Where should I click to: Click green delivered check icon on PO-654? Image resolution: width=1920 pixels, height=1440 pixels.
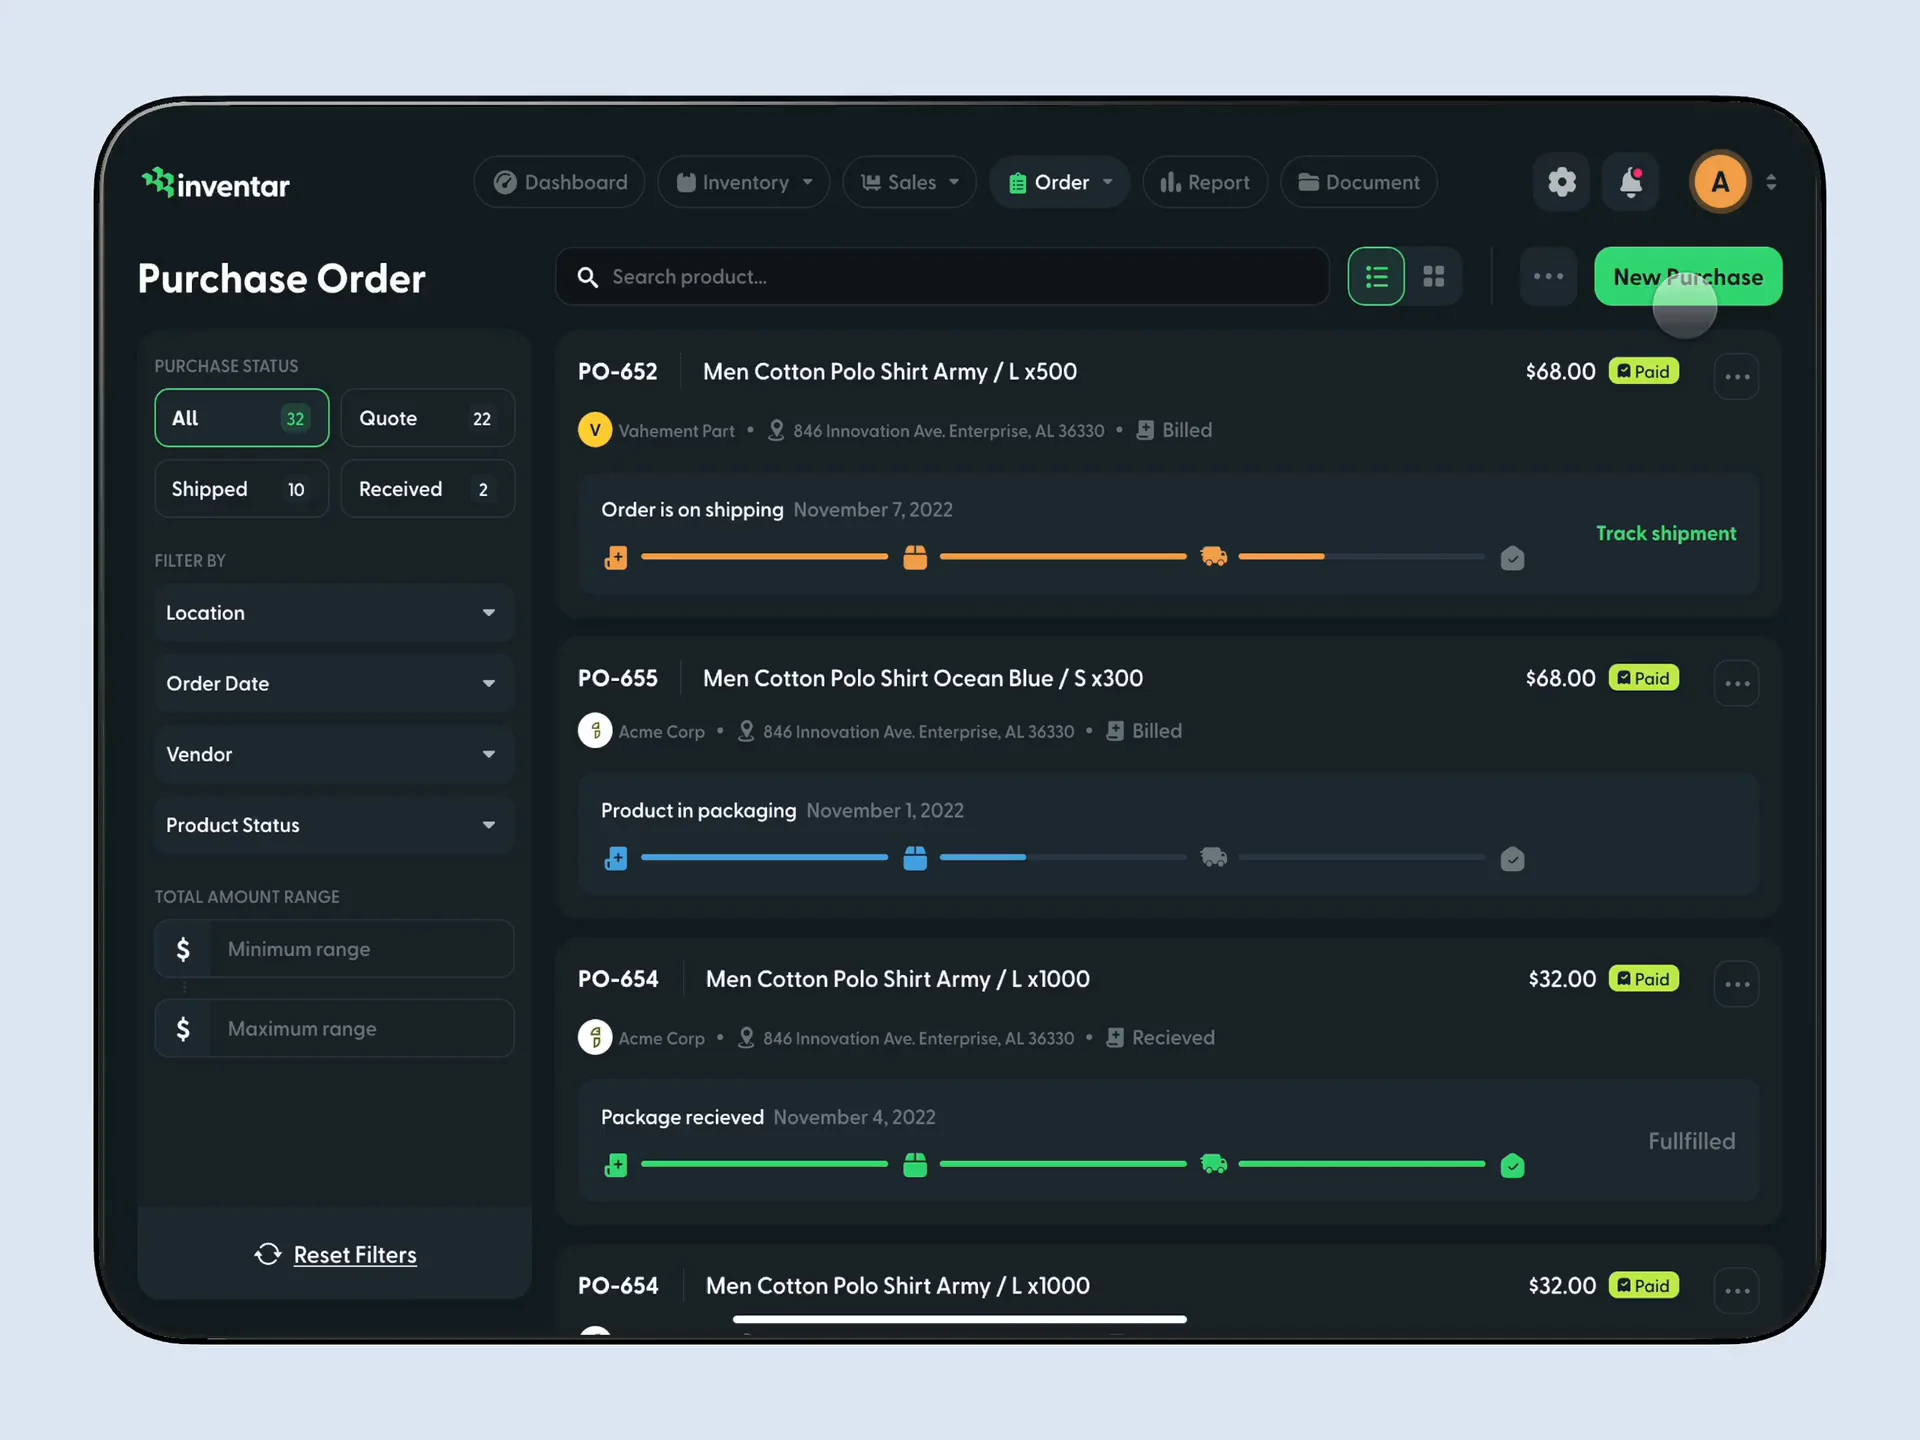pyautogui.click(x=1512, y=1165)
